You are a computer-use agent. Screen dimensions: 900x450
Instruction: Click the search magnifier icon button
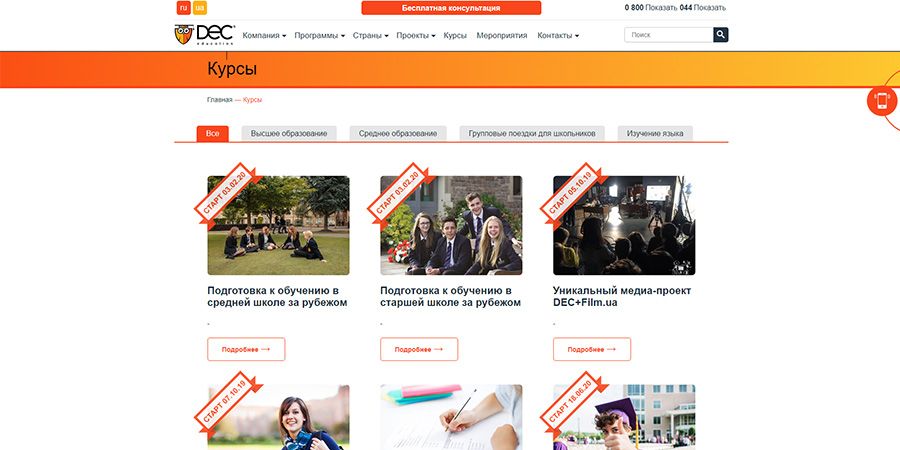(720, 35)
